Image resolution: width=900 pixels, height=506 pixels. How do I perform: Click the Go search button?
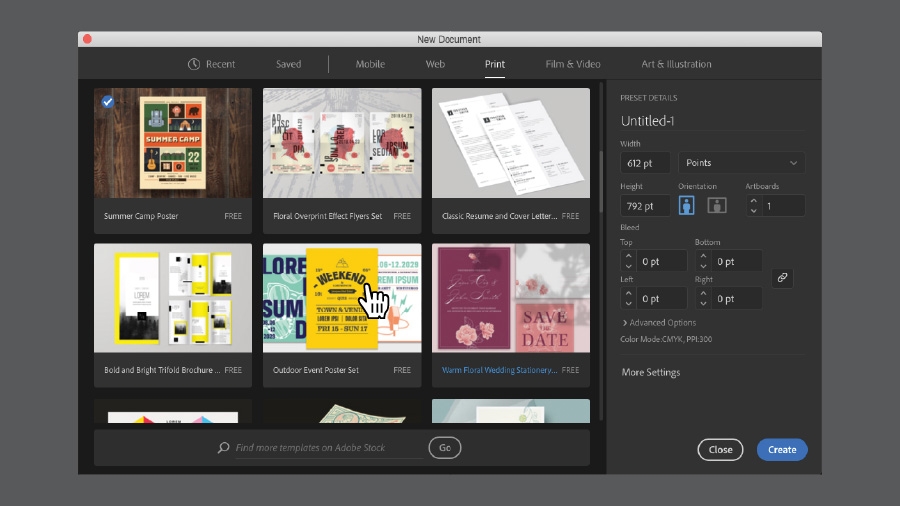pos(445,447)
